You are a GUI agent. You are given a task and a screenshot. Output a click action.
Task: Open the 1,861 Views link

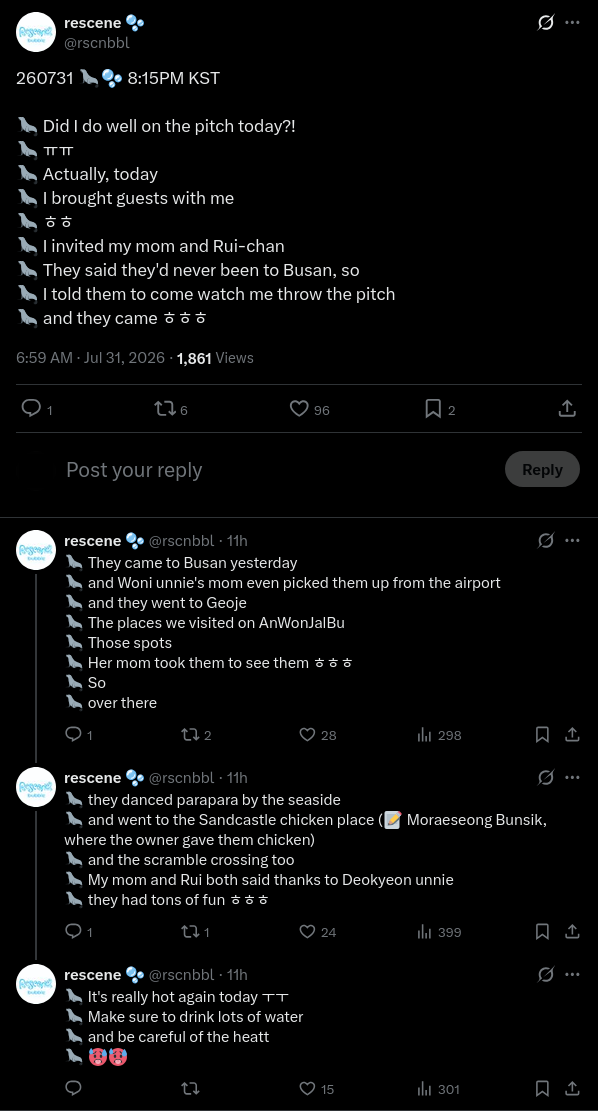(x=215, y=358)
